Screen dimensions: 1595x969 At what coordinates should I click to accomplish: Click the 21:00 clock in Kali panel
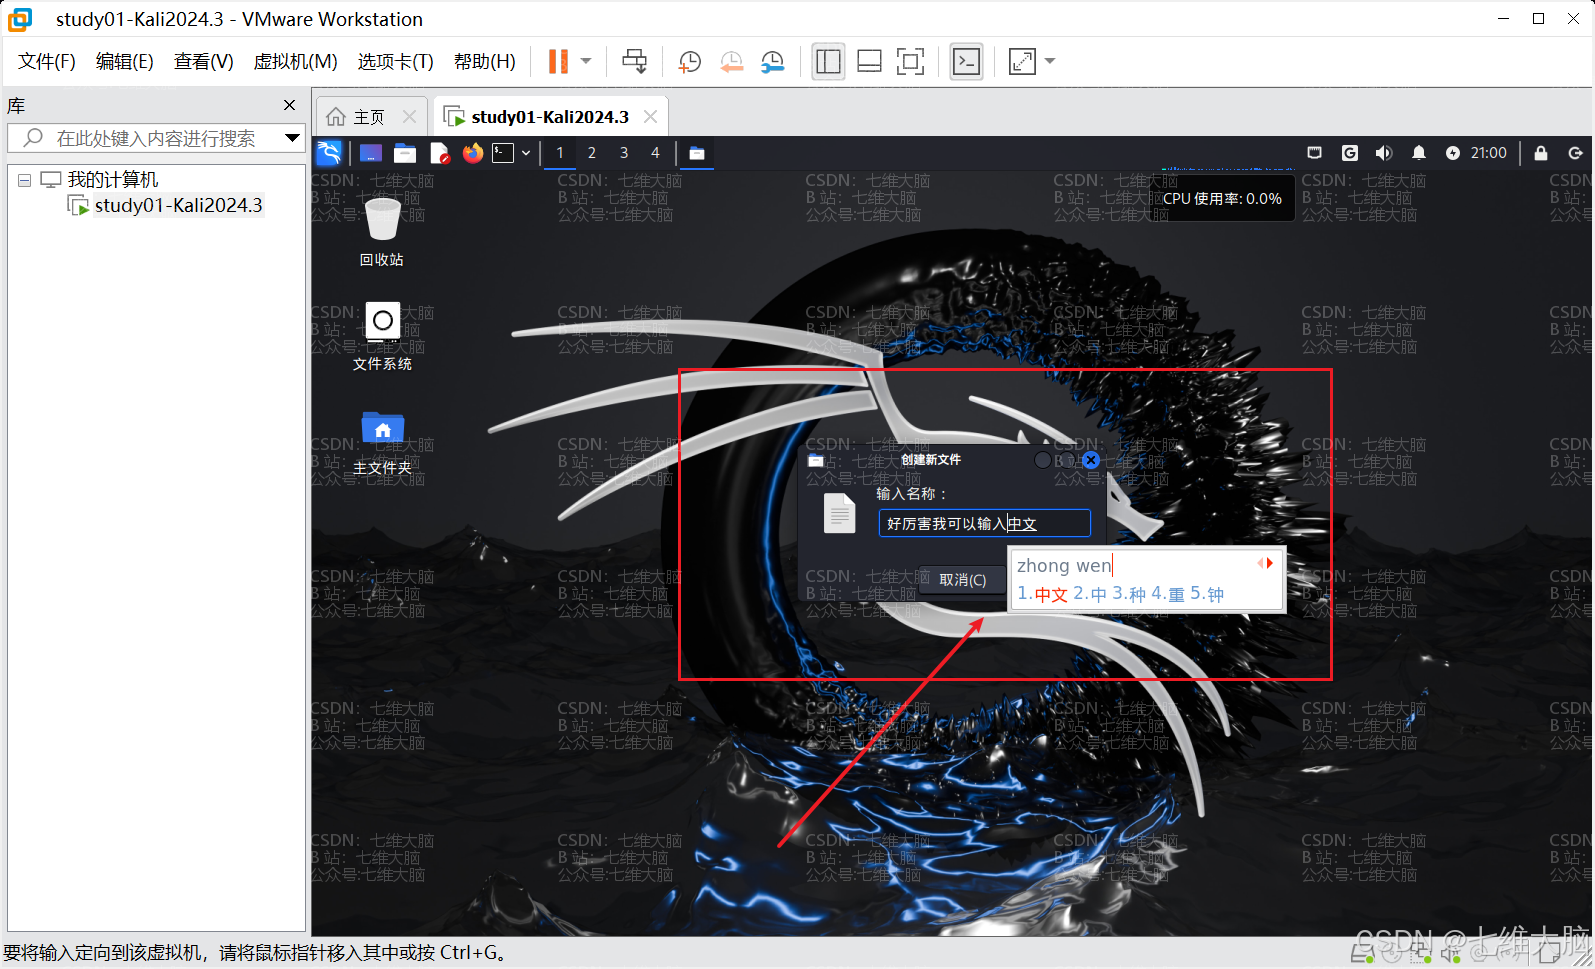1489,153
